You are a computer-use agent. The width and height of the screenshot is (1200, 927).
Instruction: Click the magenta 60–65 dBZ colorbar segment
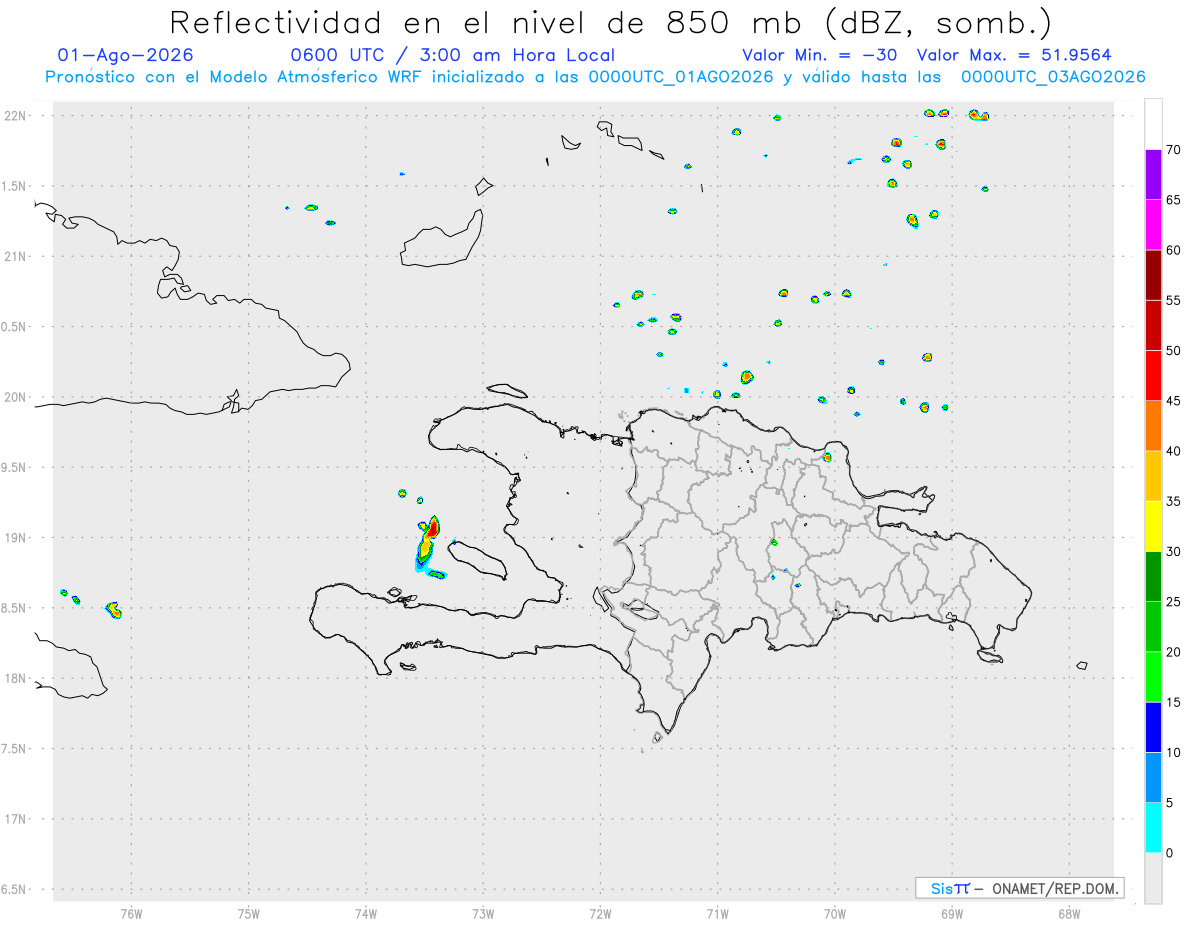[x=1153, y=224]
